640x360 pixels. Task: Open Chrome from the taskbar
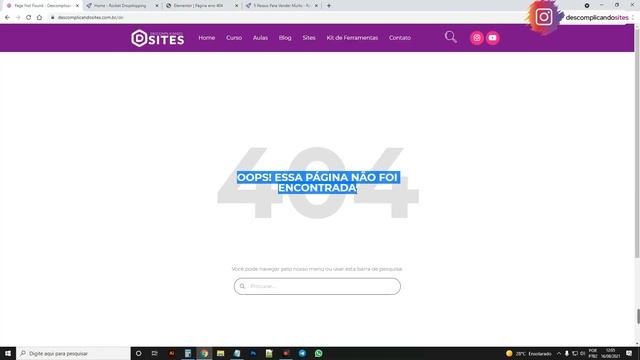[x=204, y=353]
